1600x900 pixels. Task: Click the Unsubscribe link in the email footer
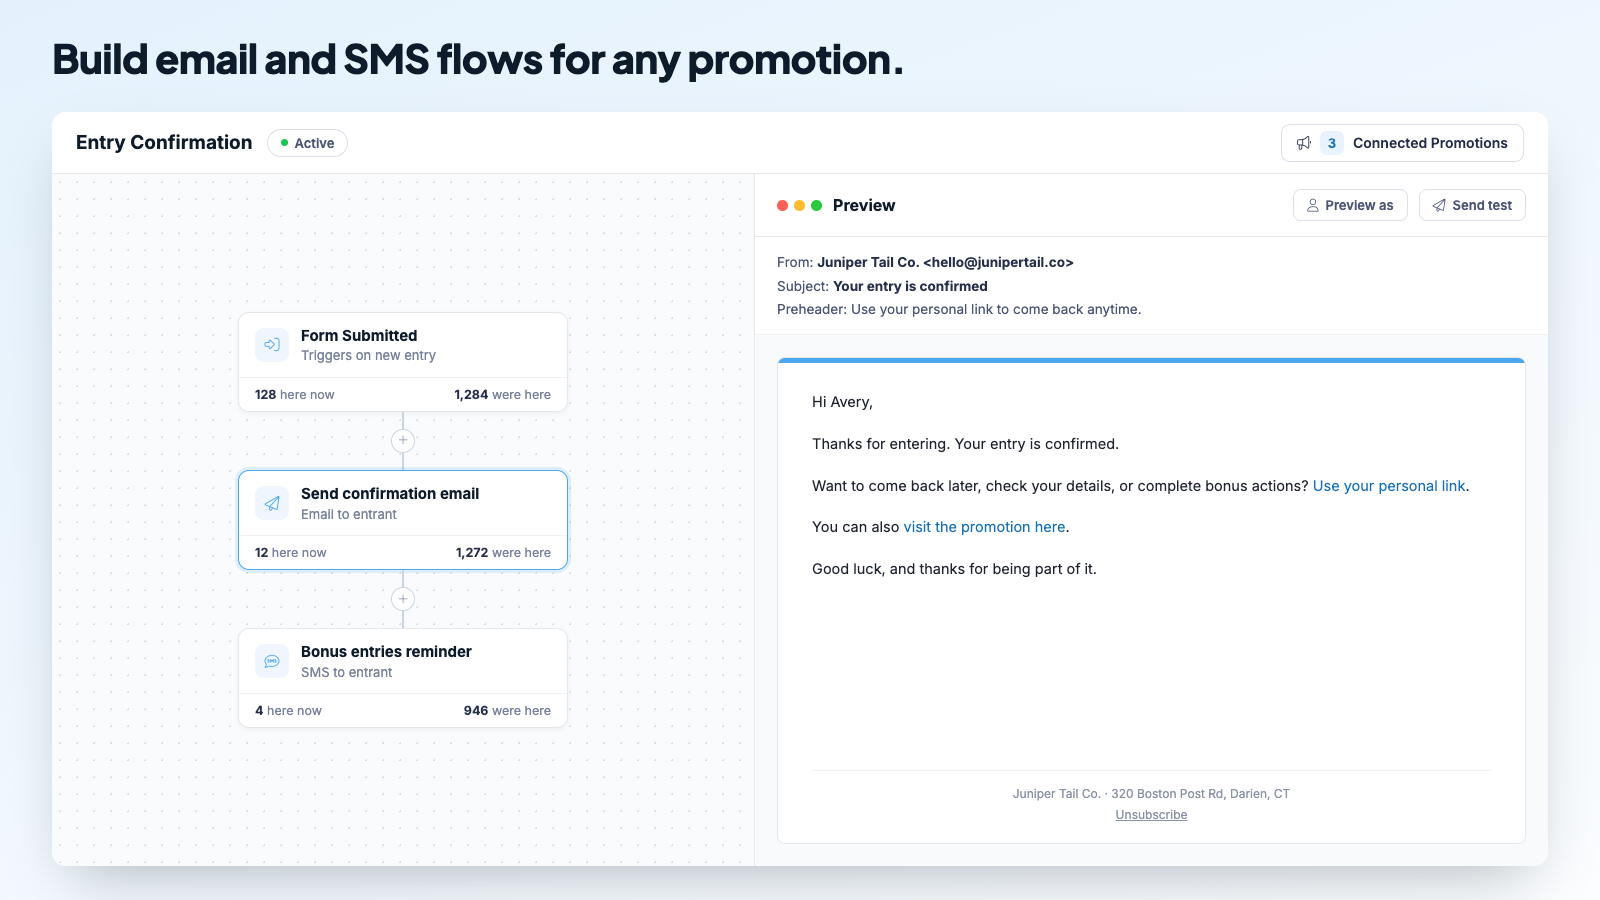tap(1151, 815)
